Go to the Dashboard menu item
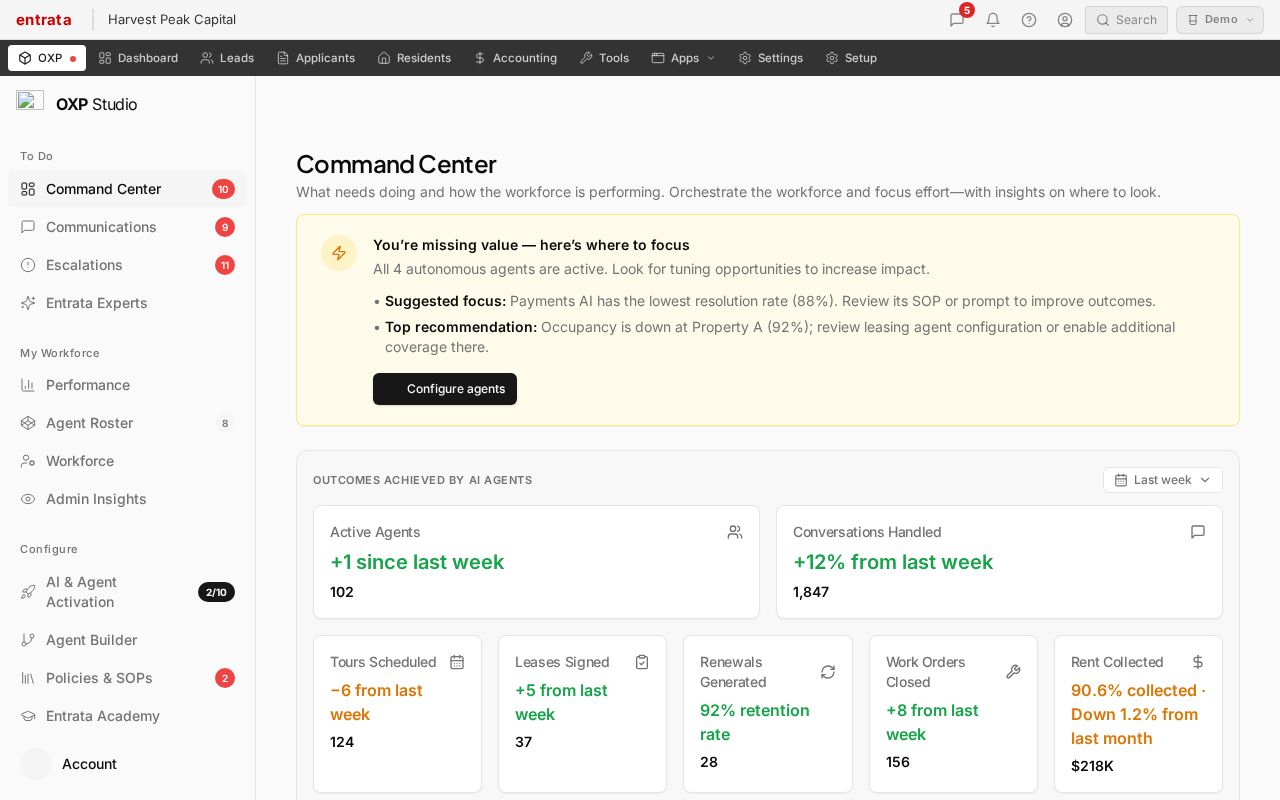The height and width of the screenshot is (800, 1280). click(x=138, y=58)
